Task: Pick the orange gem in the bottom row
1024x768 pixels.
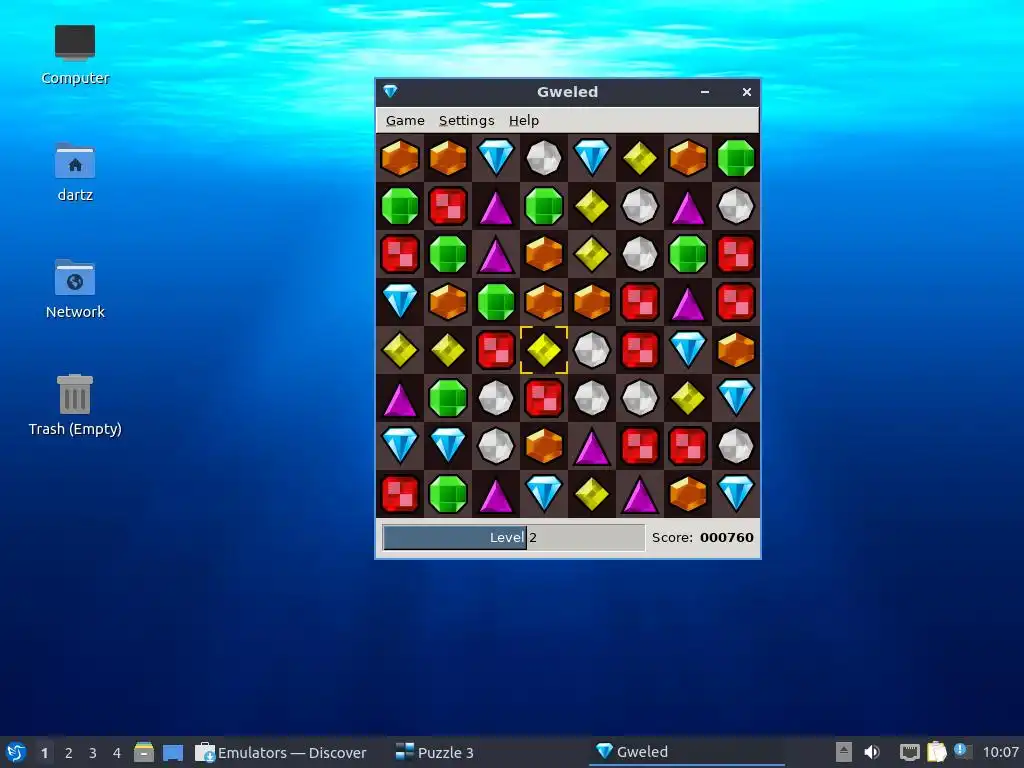Action: (x=688, y=494)
